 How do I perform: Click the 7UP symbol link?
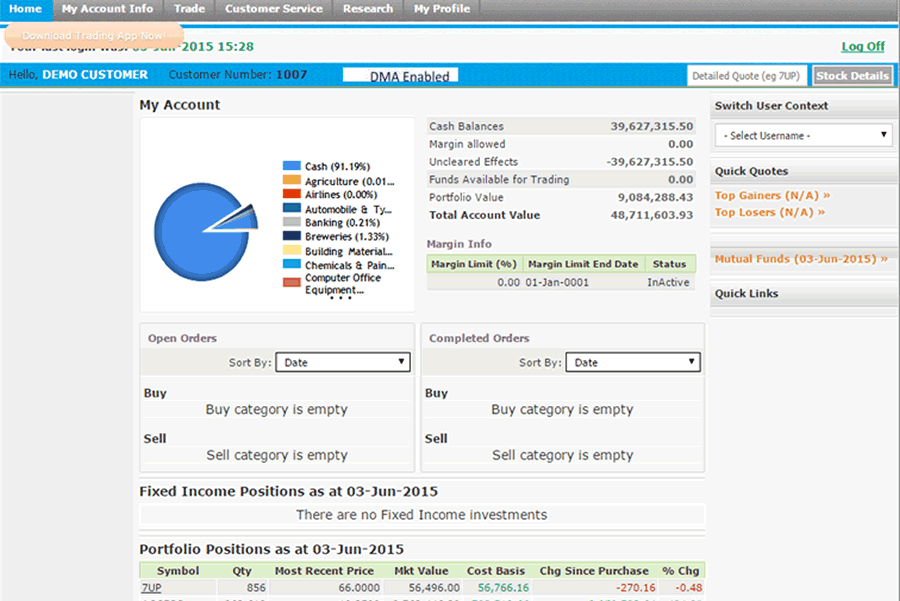coord(151,588)
